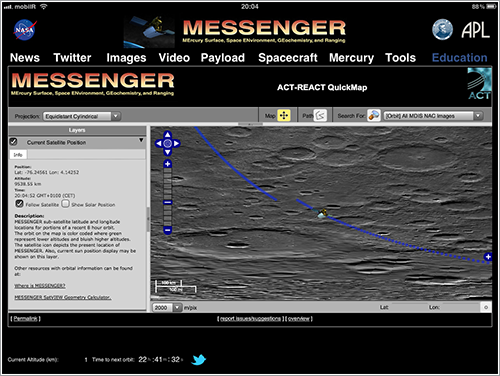The width and height of the screenshot is (500, 376).
Task: Zoom in with the top plus button
Action: pyautogui.click(x=168, y=164)
